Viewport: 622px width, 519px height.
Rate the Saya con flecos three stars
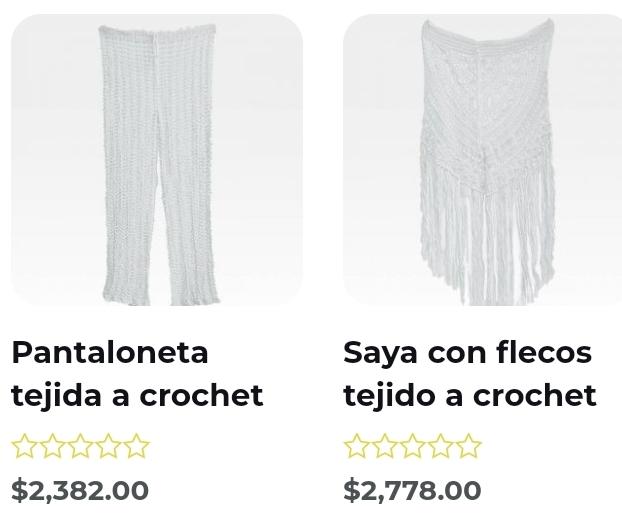[412, 446]
